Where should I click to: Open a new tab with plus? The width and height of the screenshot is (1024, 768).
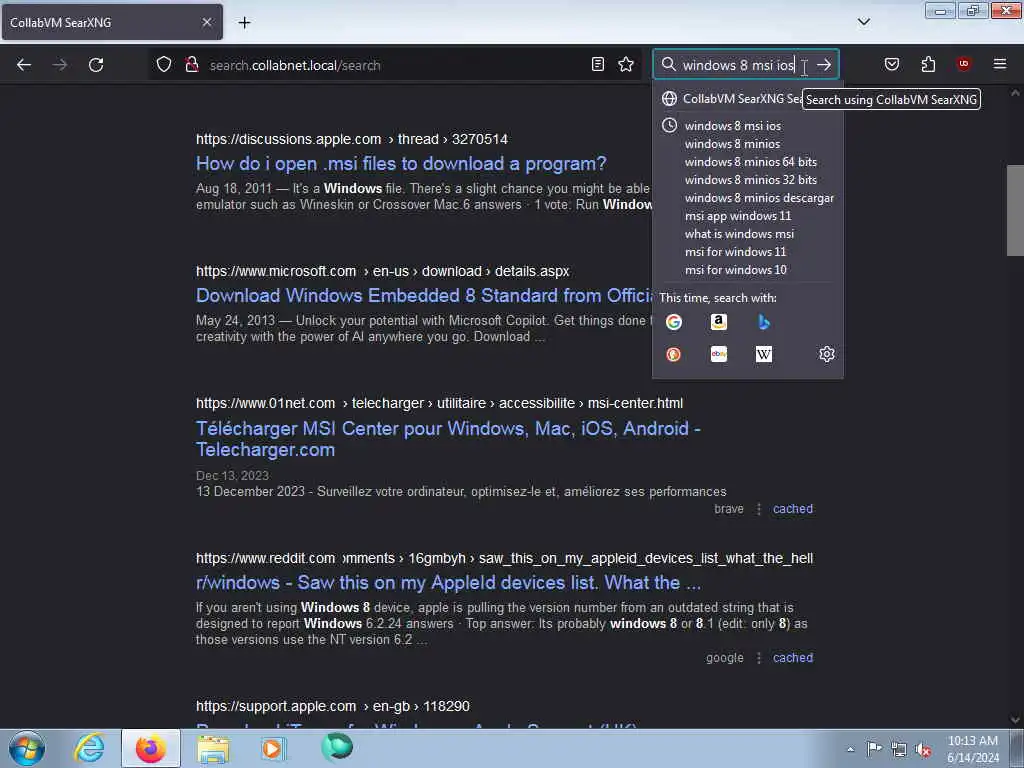[x=244, y=22]
